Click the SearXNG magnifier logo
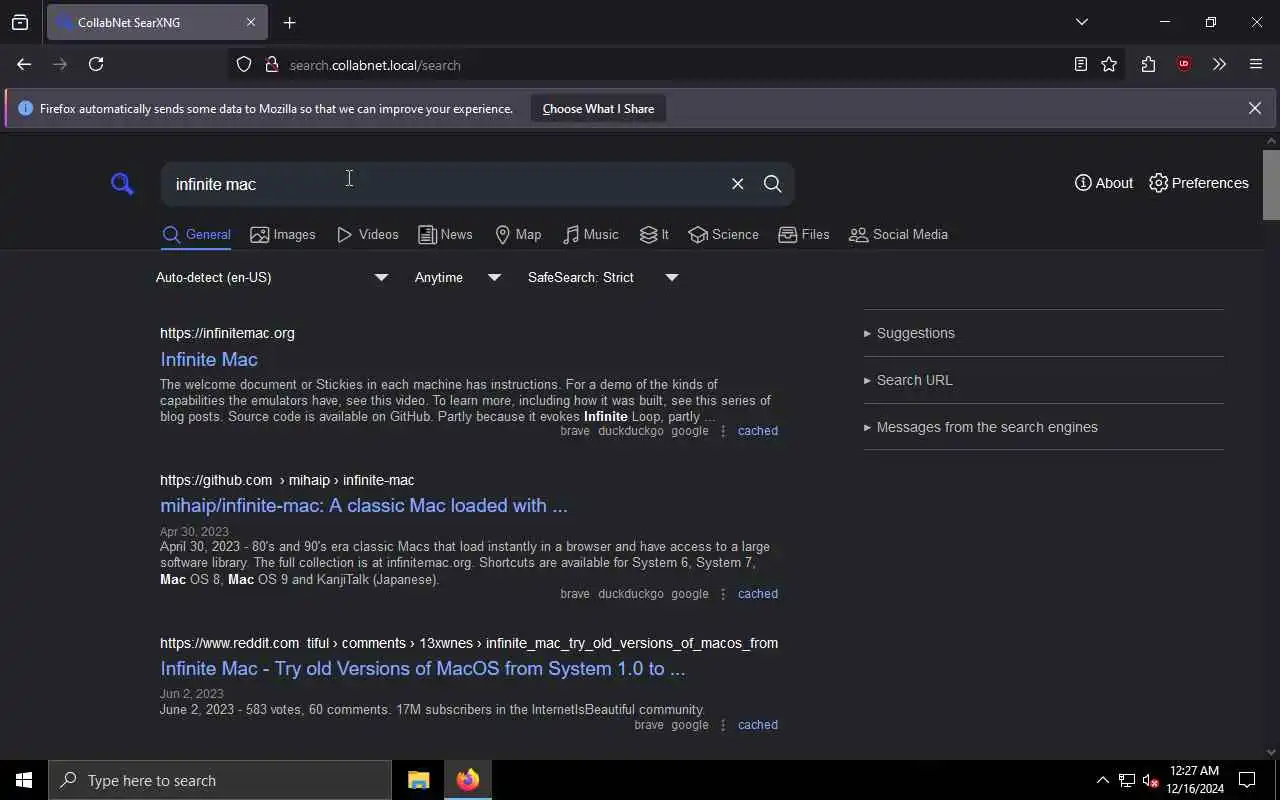1280x800 pixels. tap(122, 184)
